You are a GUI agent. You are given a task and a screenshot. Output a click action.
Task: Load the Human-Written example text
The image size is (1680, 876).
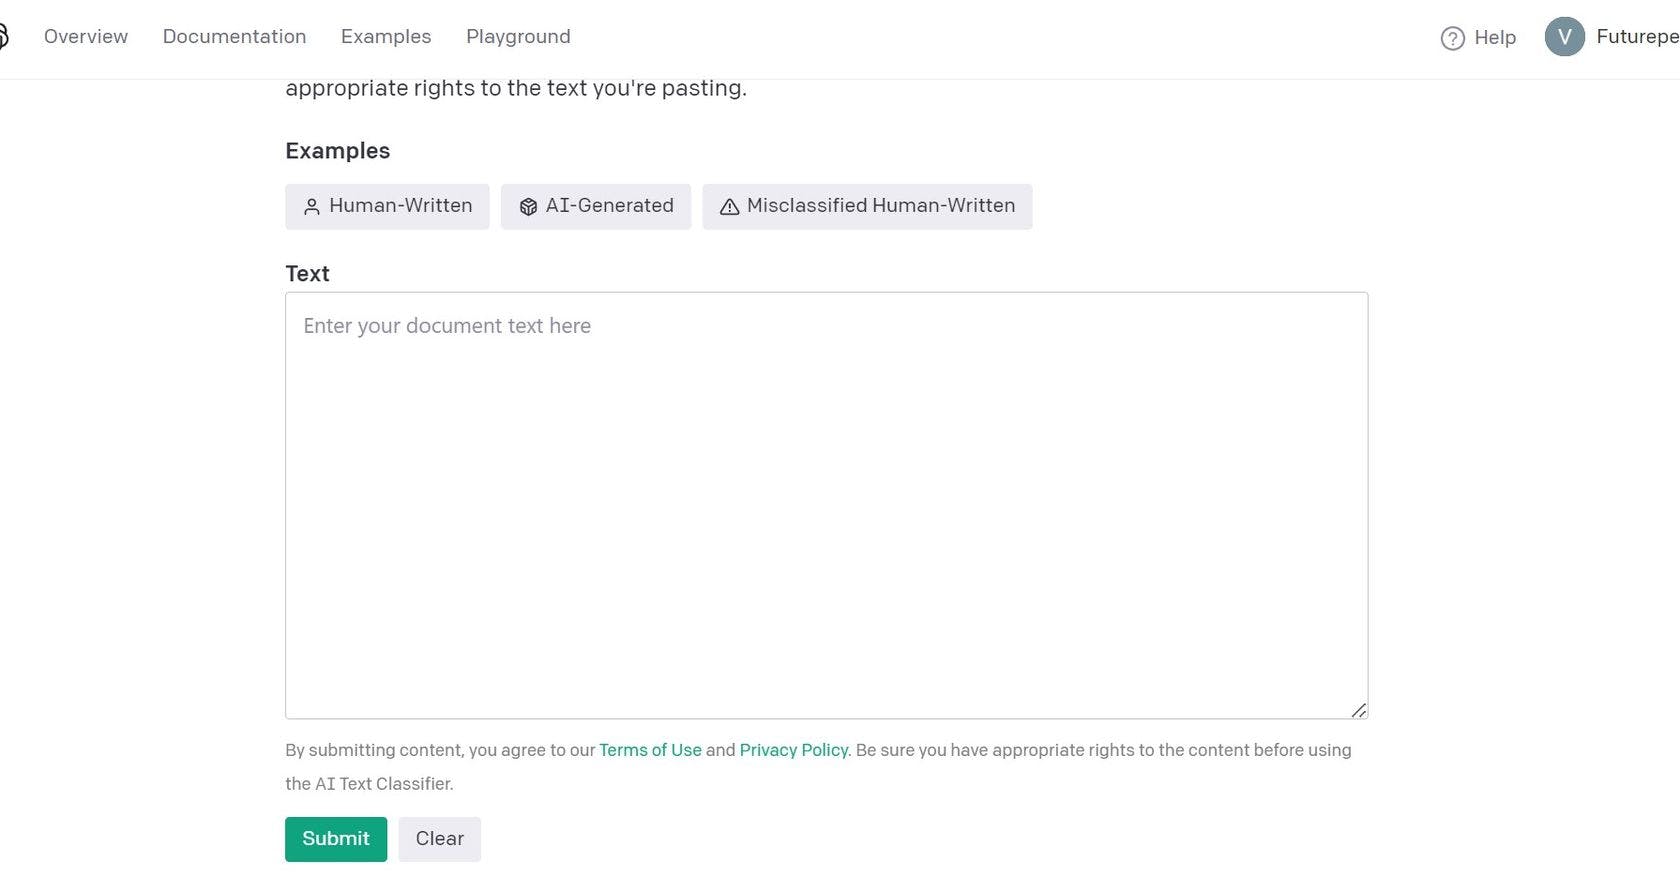point(400,206)
